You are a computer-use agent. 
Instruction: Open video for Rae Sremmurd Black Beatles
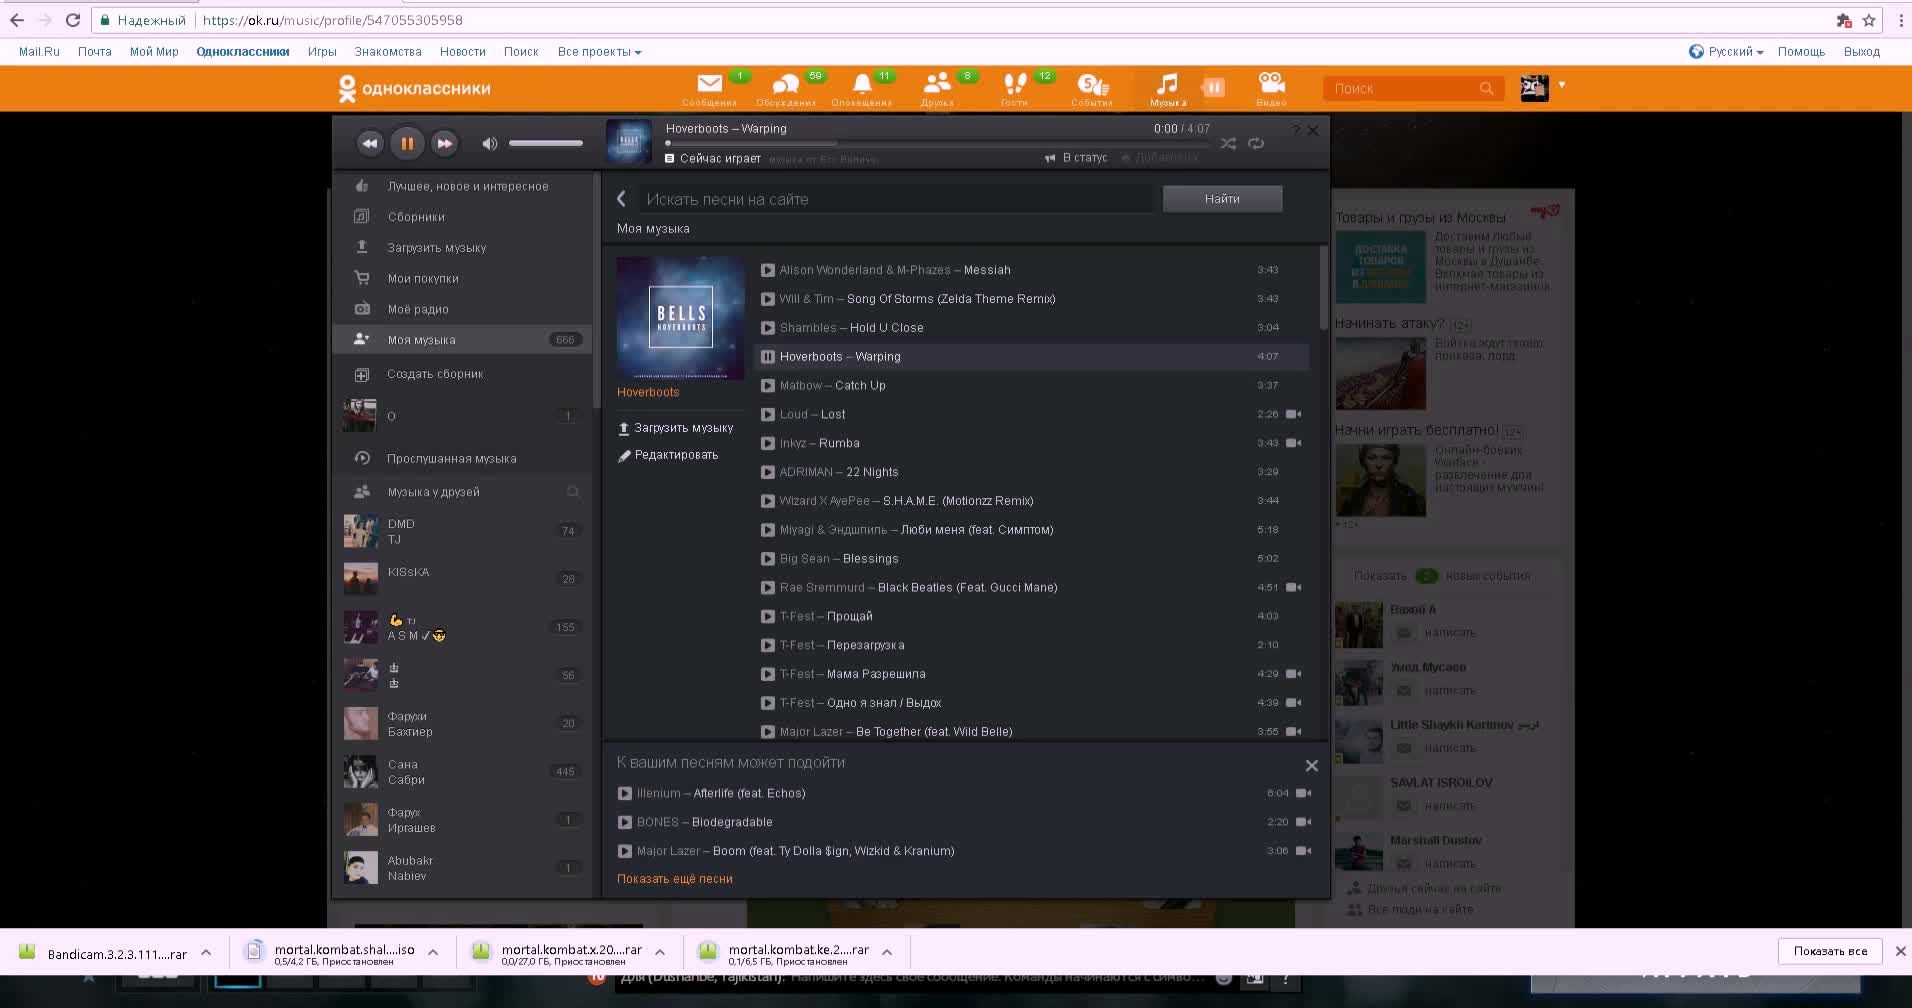pos(1293,587)
